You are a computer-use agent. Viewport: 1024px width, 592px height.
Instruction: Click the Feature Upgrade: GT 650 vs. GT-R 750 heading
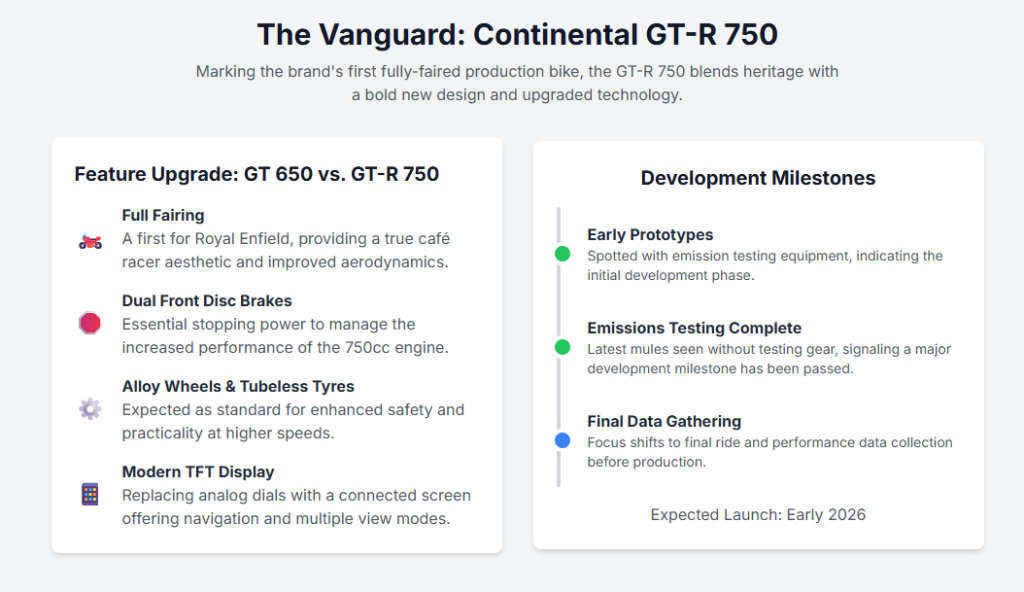[x=257, y=174]
